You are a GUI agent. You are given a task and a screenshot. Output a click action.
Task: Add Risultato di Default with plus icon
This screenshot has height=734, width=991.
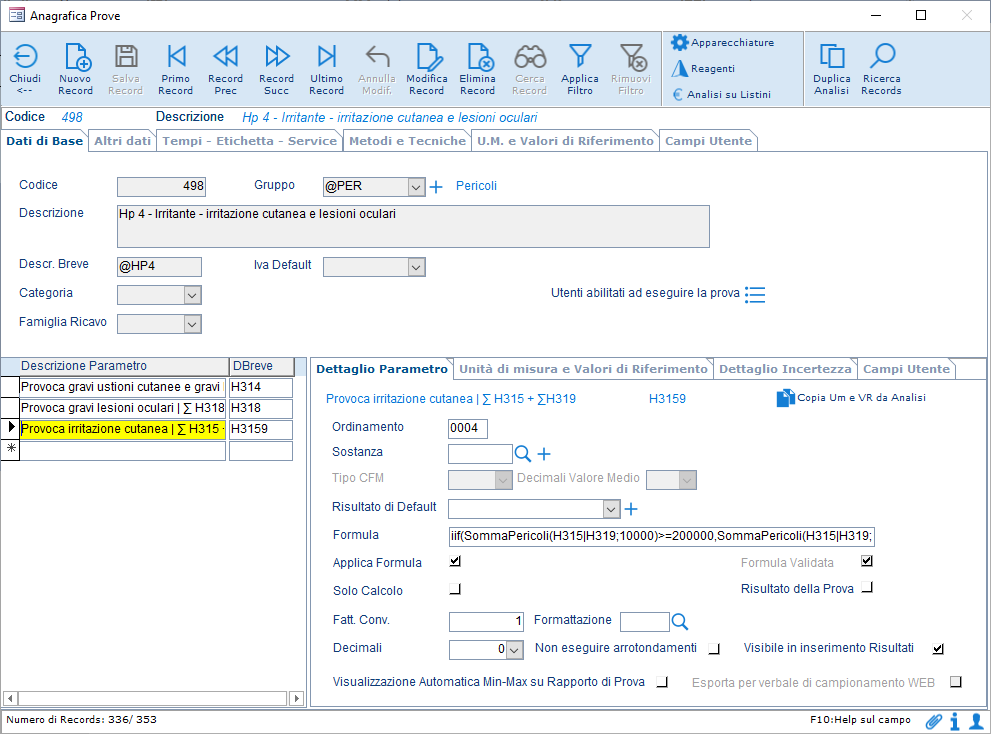[x=631, y=509]
